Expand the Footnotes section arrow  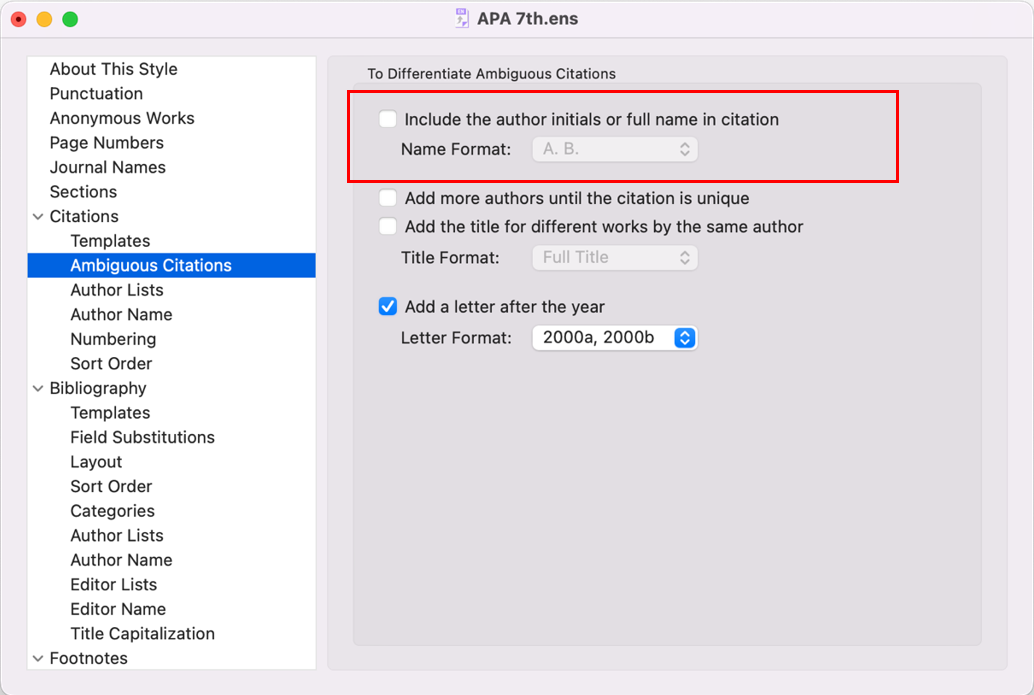(38, 658)
